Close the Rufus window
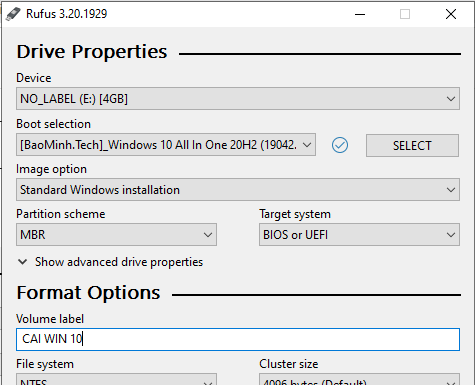This screenshot has width=475, height=385. pyautogui.click(x=451, y=14)
